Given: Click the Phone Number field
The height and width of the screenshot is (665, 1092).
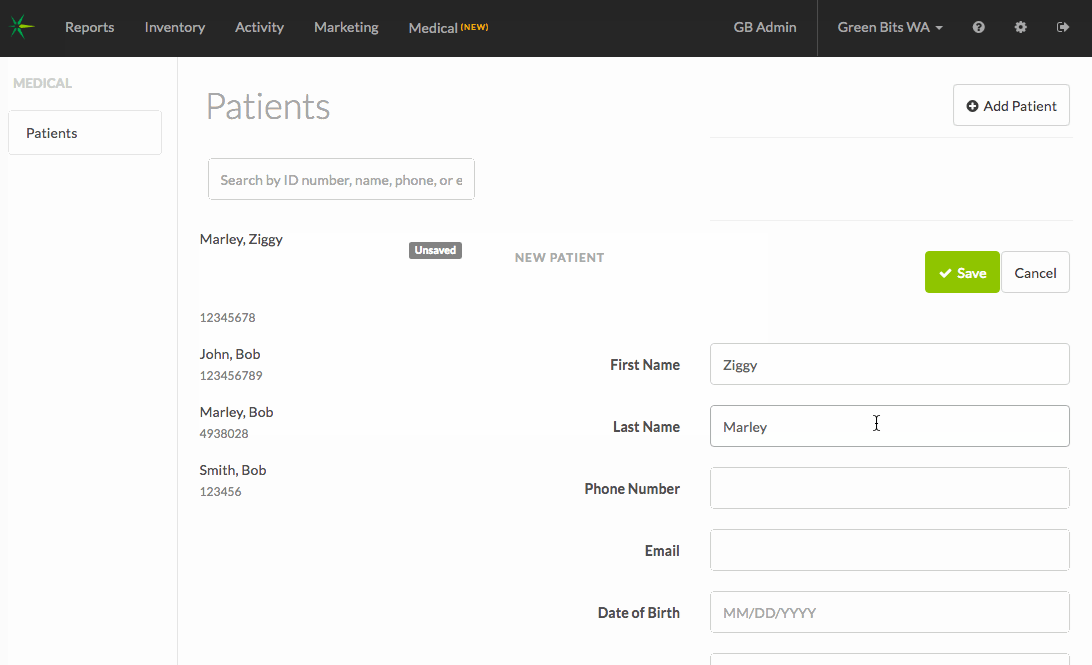Looking at the screenshot, I should [888, 489].
